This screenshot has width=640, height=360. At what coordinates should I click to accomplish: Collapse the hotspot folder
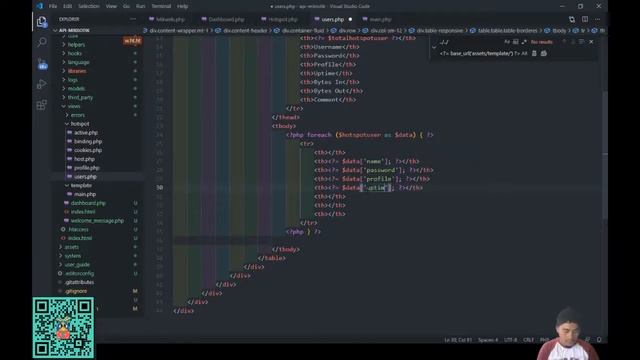[80, 124]
